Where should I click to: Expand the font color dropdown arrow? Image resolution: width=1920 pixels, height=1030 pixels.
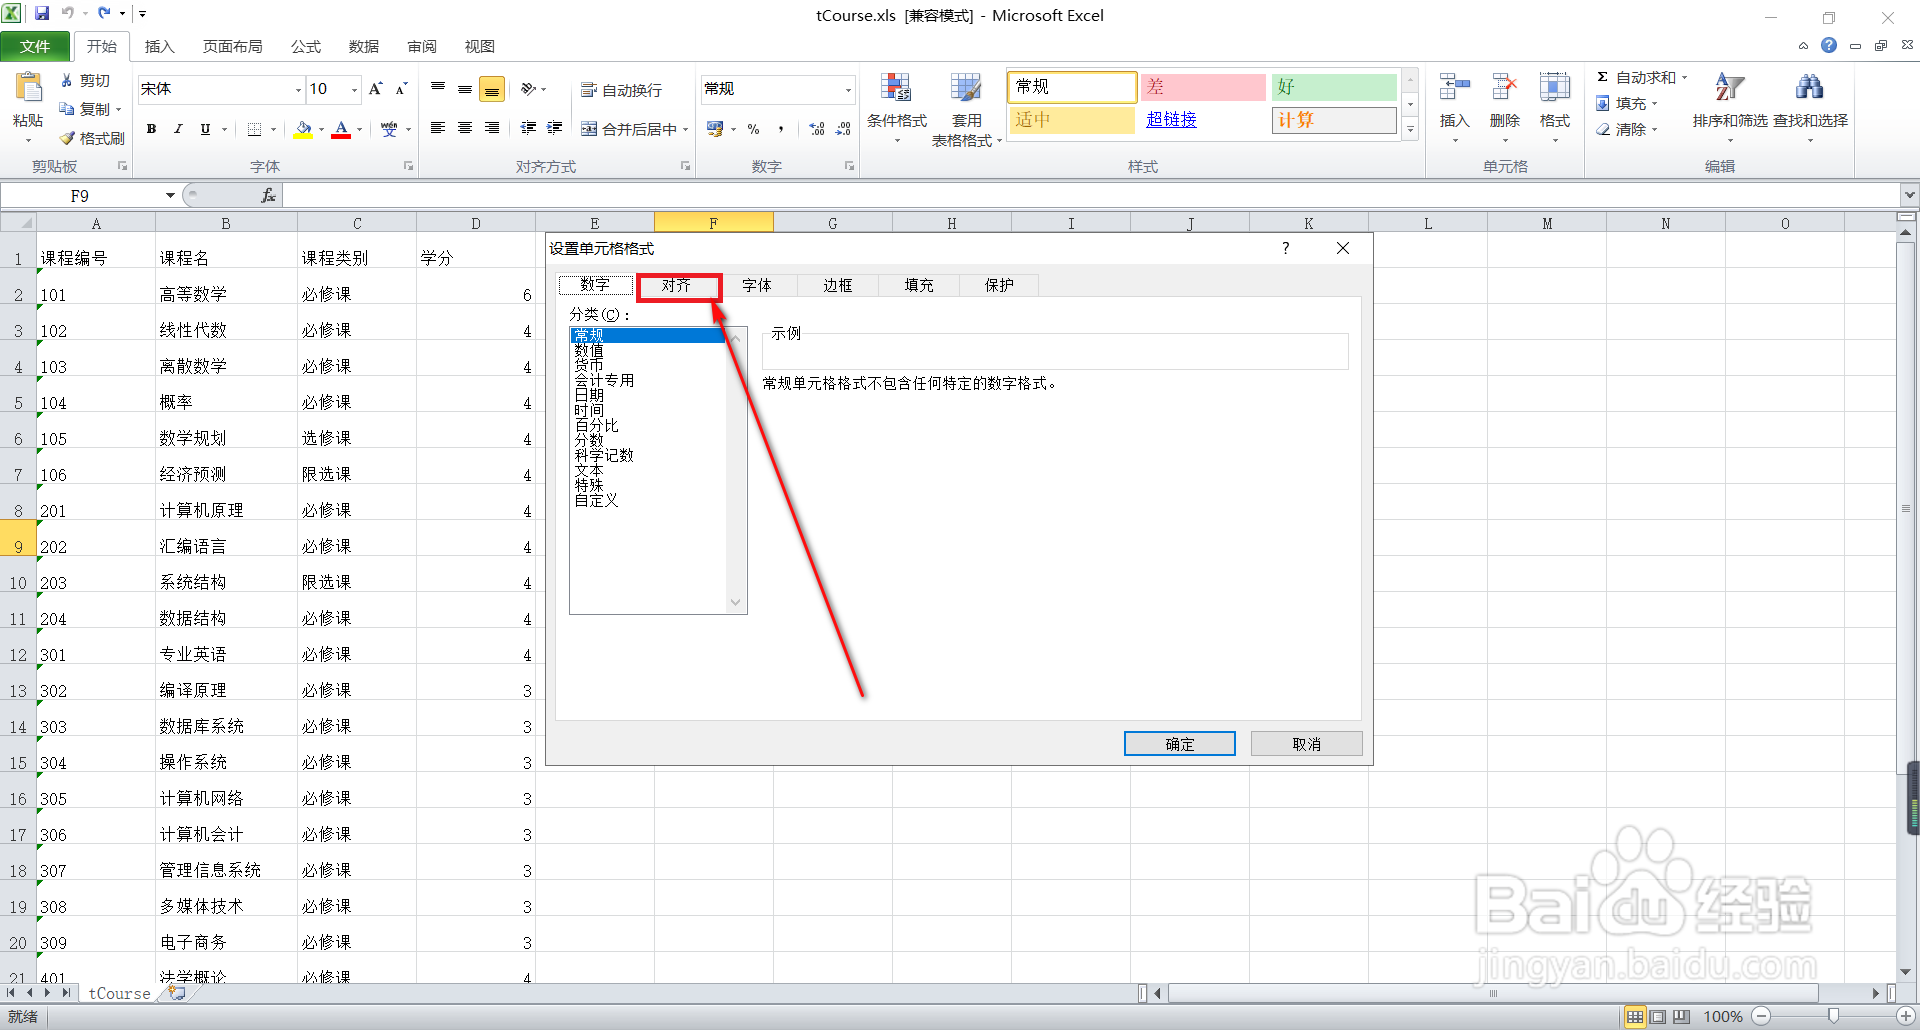click(x=360, y=129)
